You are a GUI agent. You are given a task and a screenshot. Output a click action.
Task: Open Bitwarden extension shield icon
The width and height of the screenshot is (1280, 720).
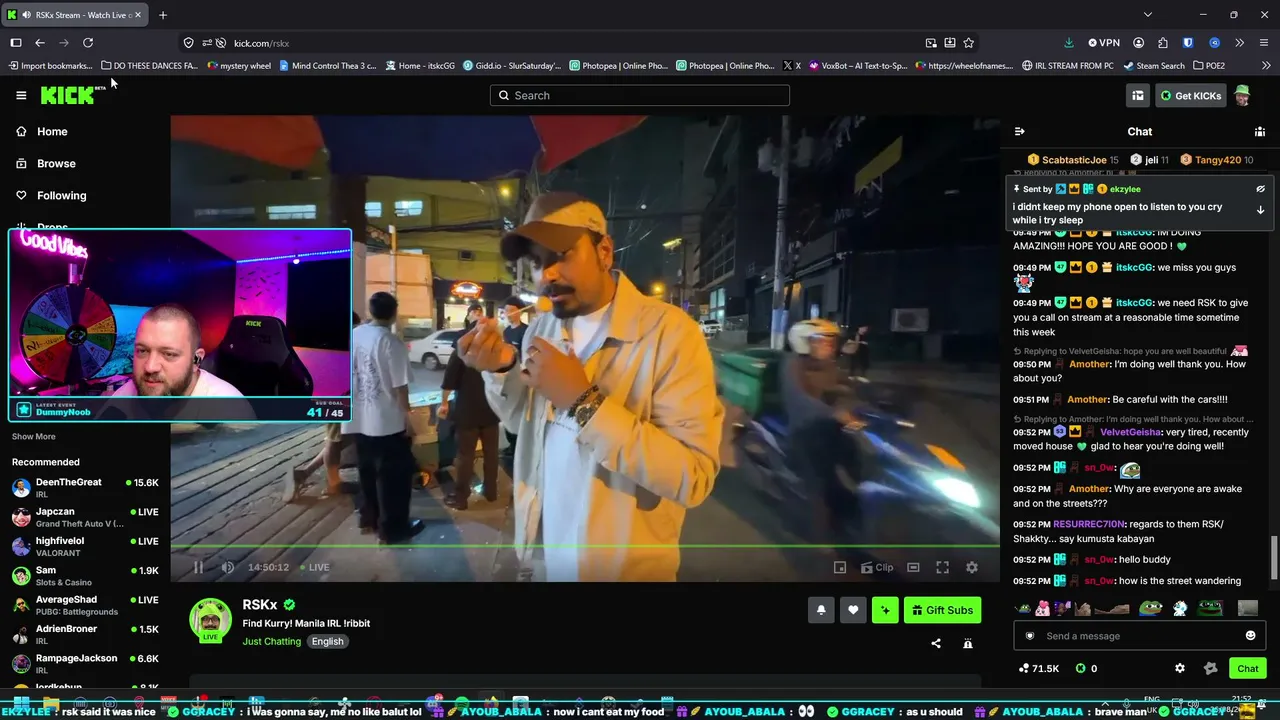click(x=1188, y=43)
